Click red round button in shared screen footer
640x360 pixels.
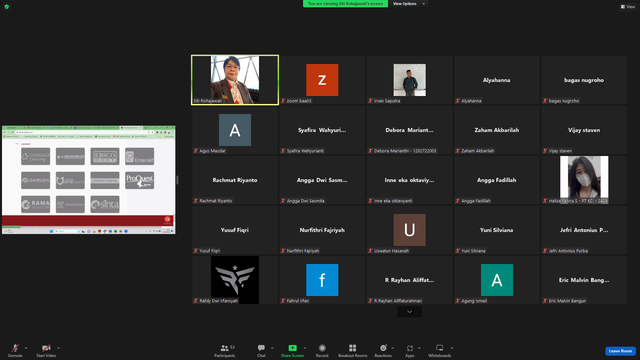(x=167, y=220)
